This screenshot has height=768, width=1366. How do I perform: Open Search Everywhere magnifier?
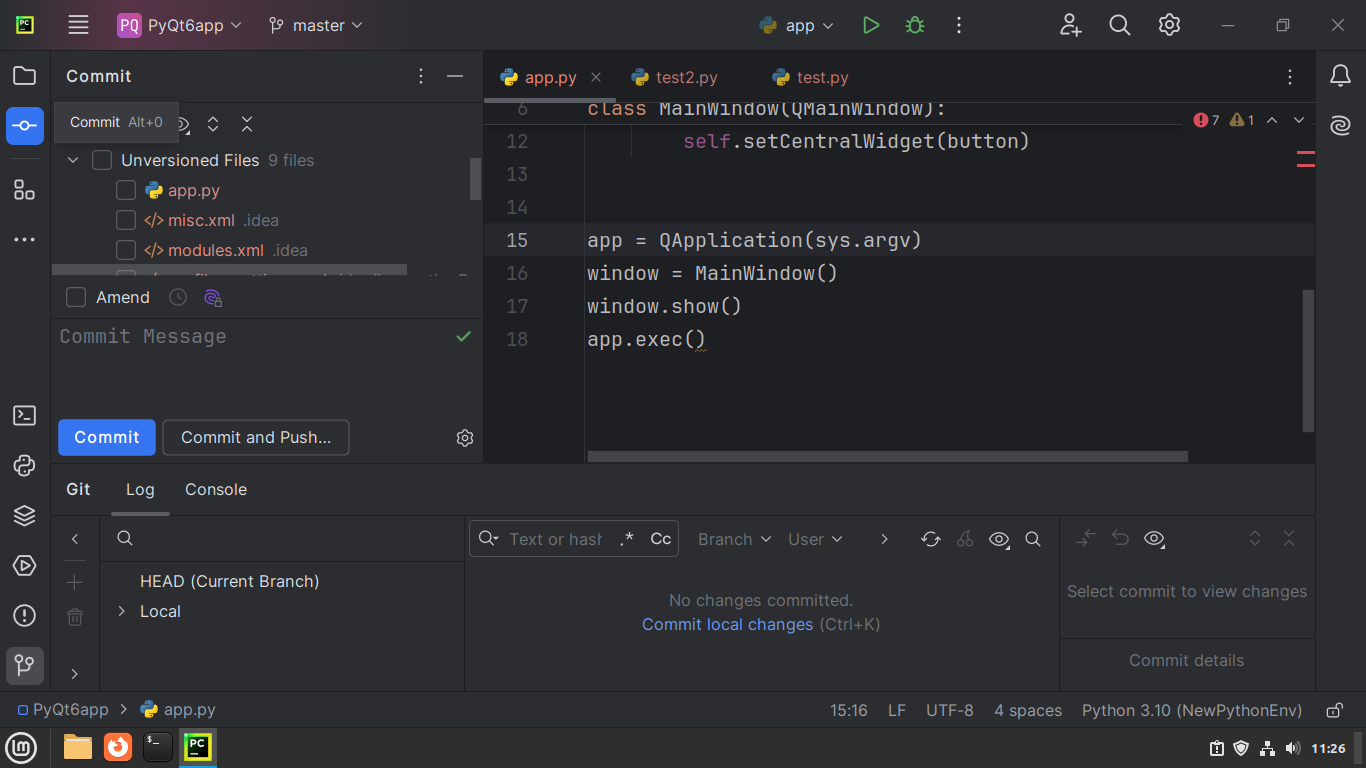(x=1120, y=26)
